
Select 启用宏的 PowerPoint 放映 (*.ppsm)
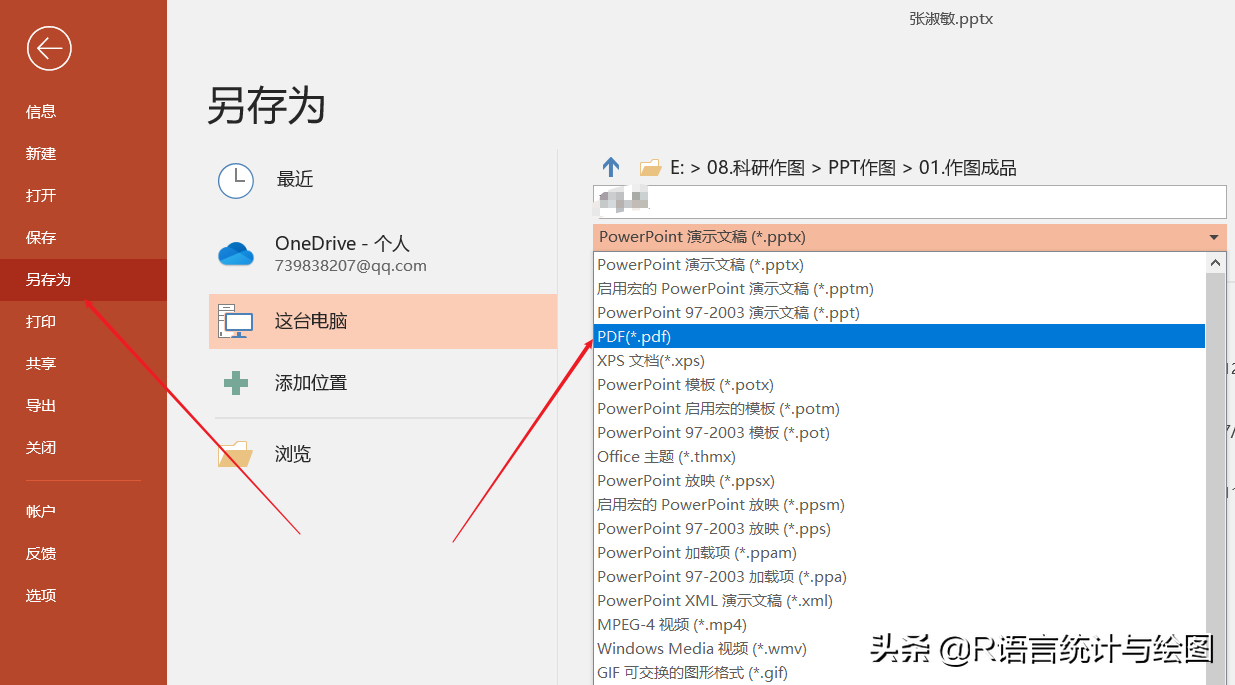click(899, 505)
